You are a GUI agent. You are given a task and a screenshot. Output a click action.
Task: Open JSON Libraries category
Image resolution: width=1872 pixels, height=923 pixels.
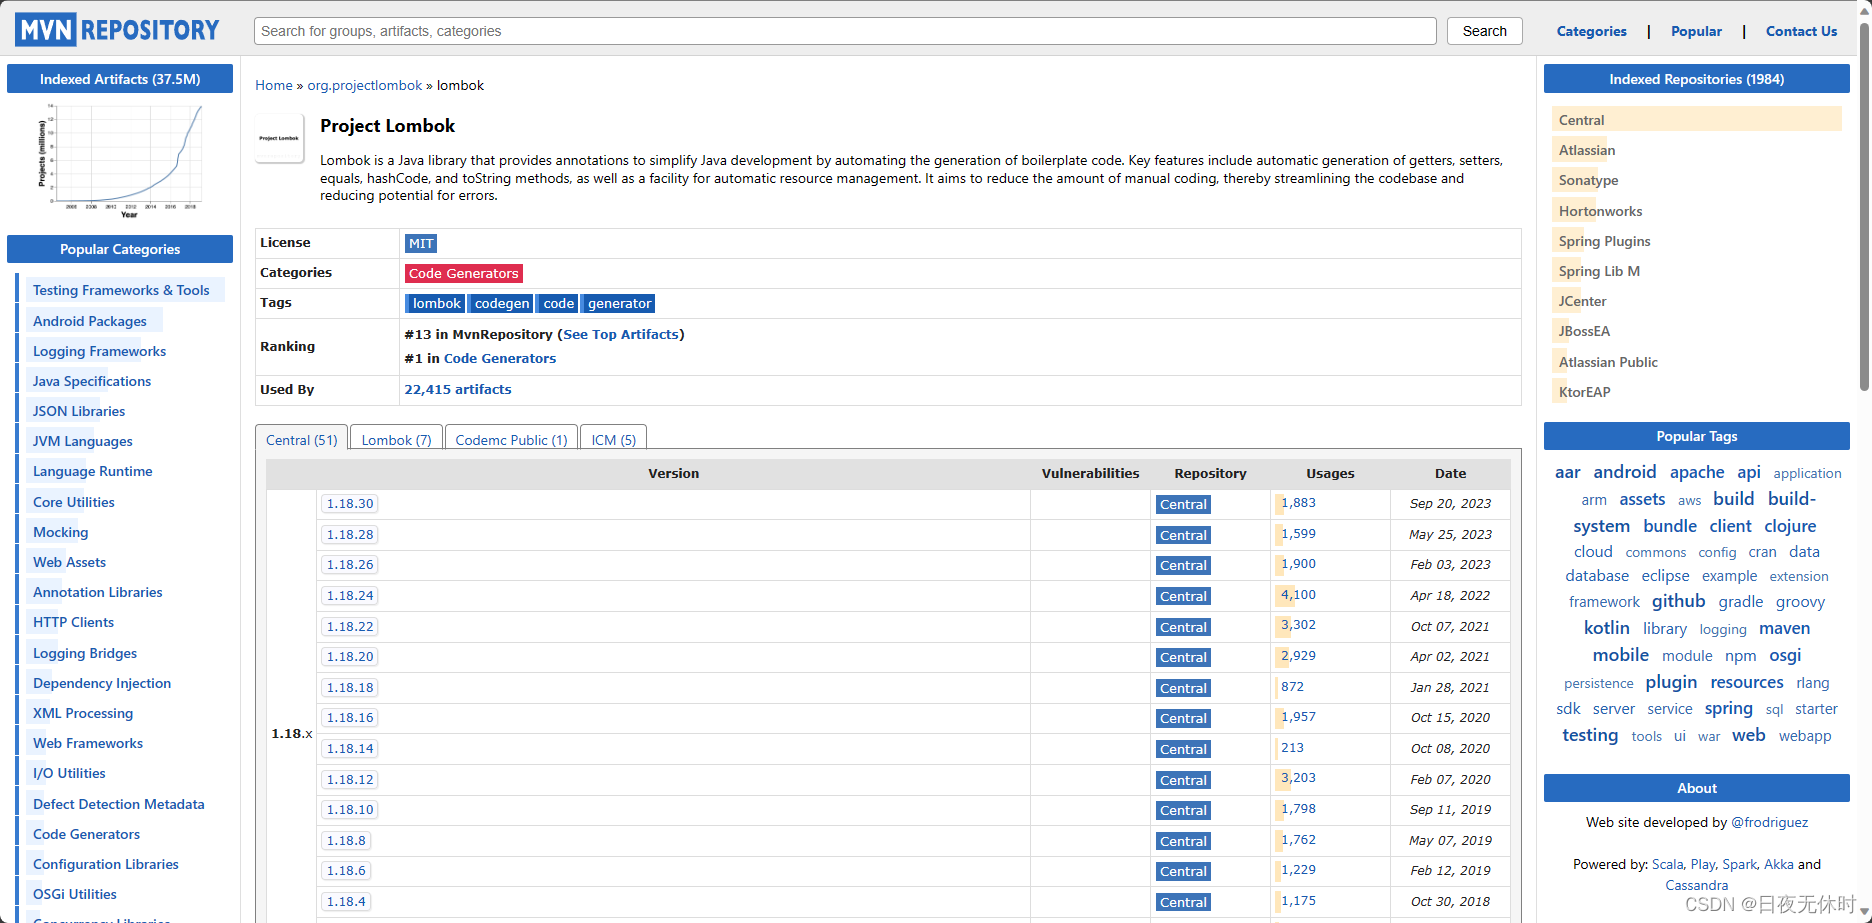[79, 411]
